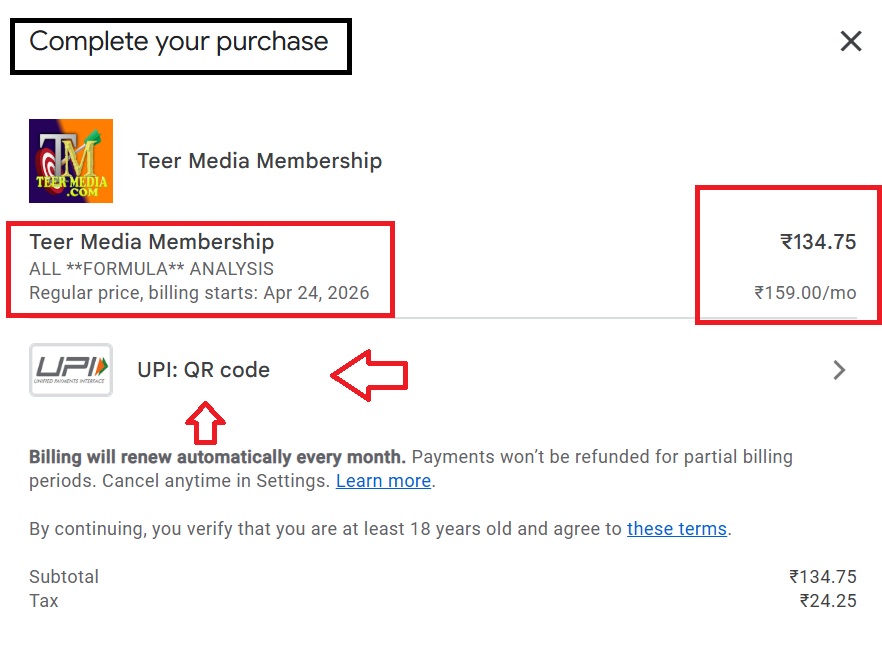The height and width of the screenshot is (670, 882).
Task: Click the billing starts Apr 24, 2026 text
Action: [x=199, y=293]
